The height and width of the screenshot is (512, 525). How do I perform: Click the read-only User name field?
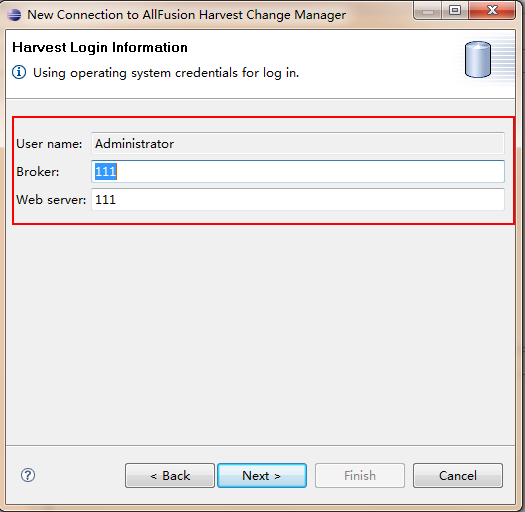click(x=298, y=144)
